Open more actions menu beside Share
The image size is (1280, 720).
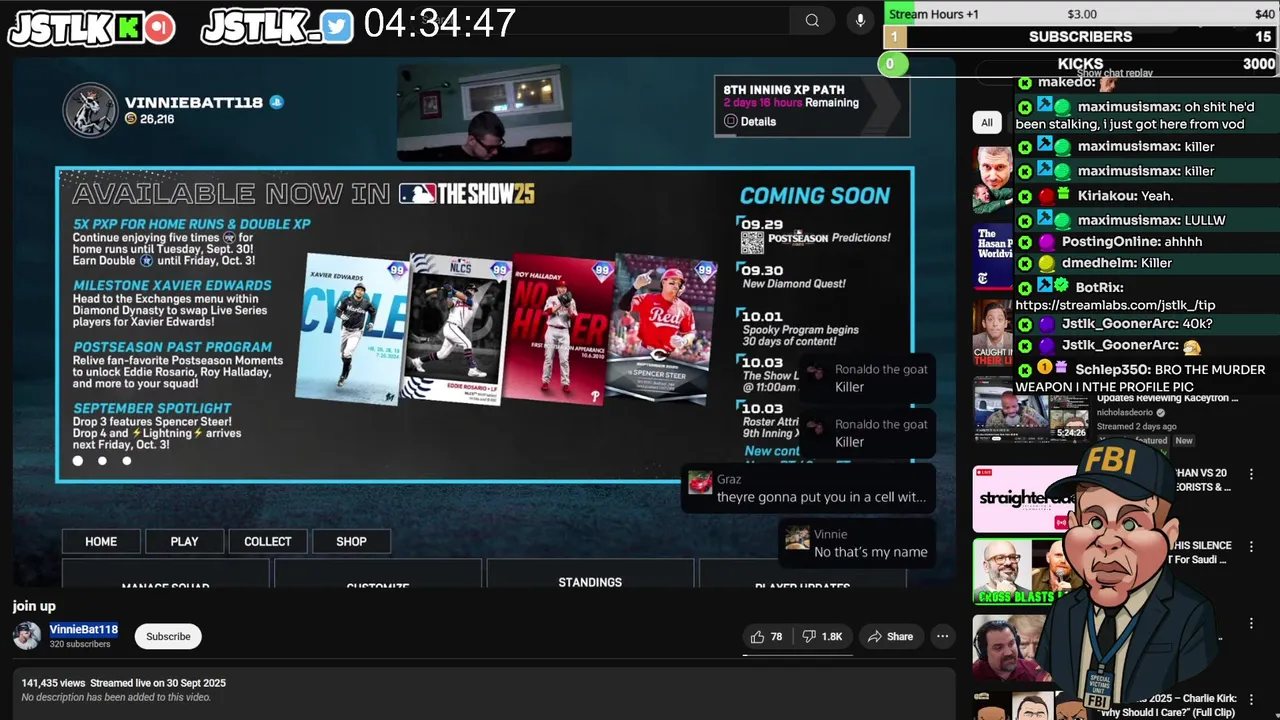(942, 636)
